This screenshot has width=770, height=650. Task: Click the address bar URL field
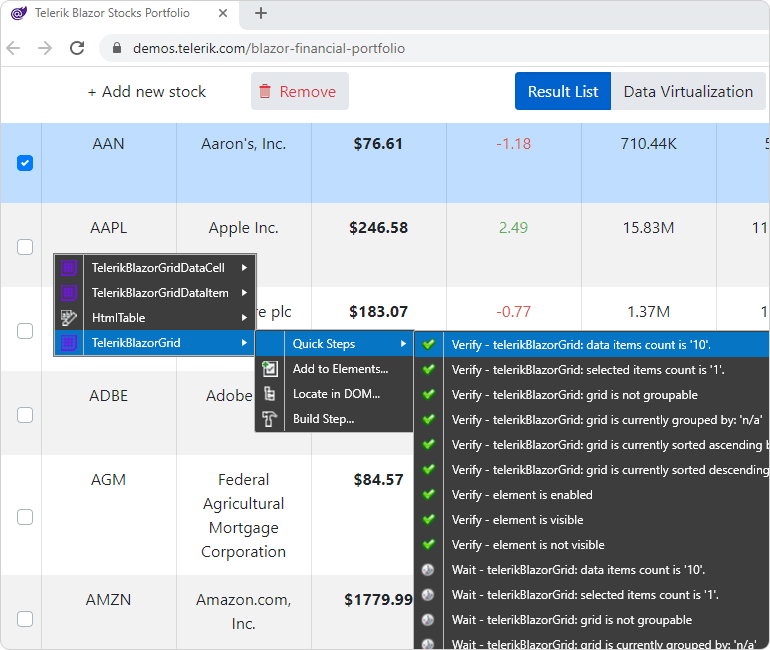(x=269, y=48)
